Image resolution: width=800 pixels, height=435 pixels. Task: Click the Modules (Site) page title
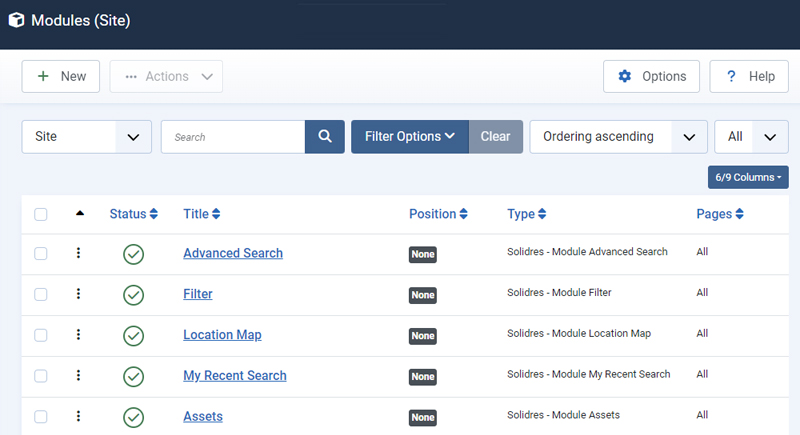(81, 20)
